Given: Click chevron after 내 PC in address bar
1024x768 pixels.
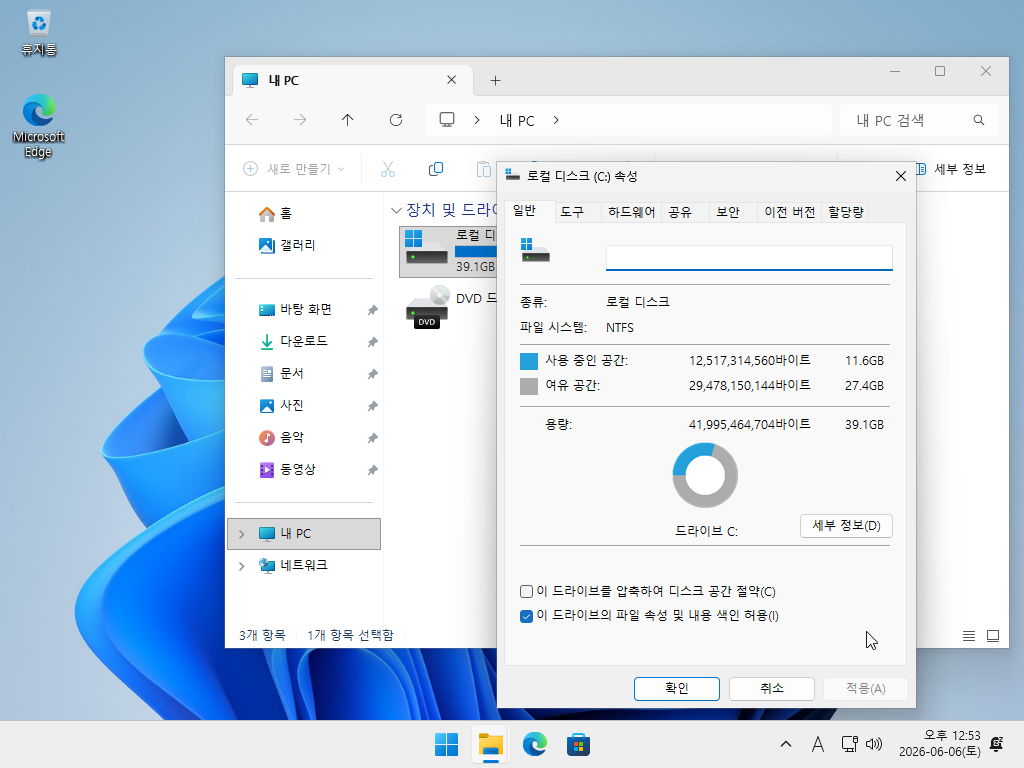Looking at the screenshot, I should 556,120.
